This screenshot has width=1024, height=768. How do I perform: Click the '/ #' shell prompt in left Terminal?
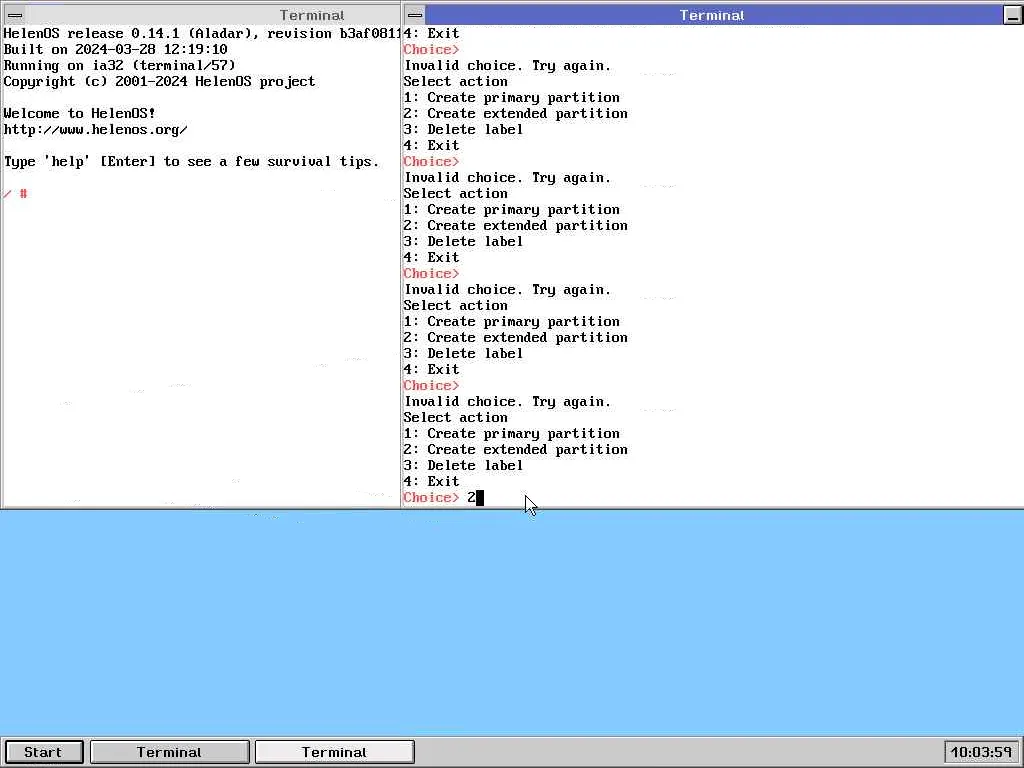[x=16, y=194]
